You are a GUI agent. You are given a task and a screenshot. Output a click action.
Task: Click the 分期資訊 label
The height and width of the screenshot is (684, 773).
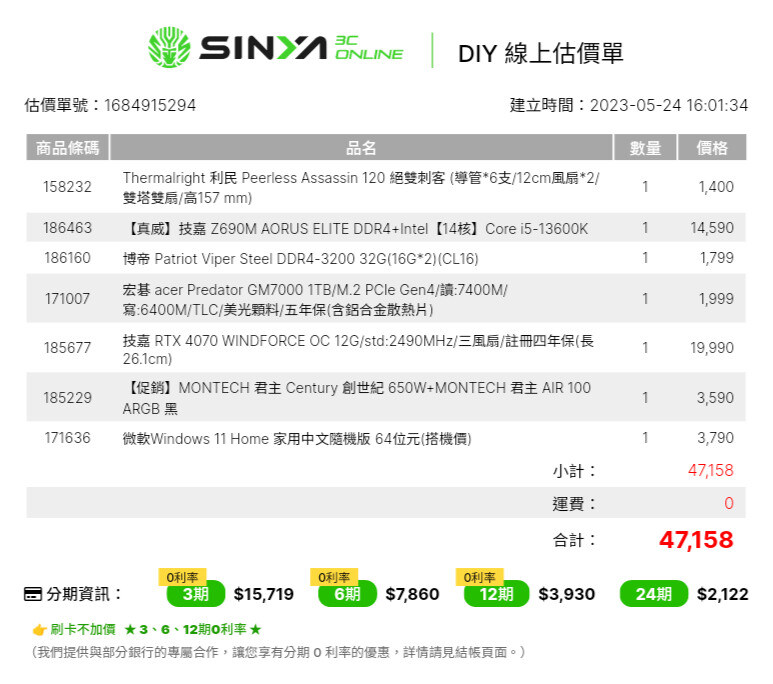84,594
